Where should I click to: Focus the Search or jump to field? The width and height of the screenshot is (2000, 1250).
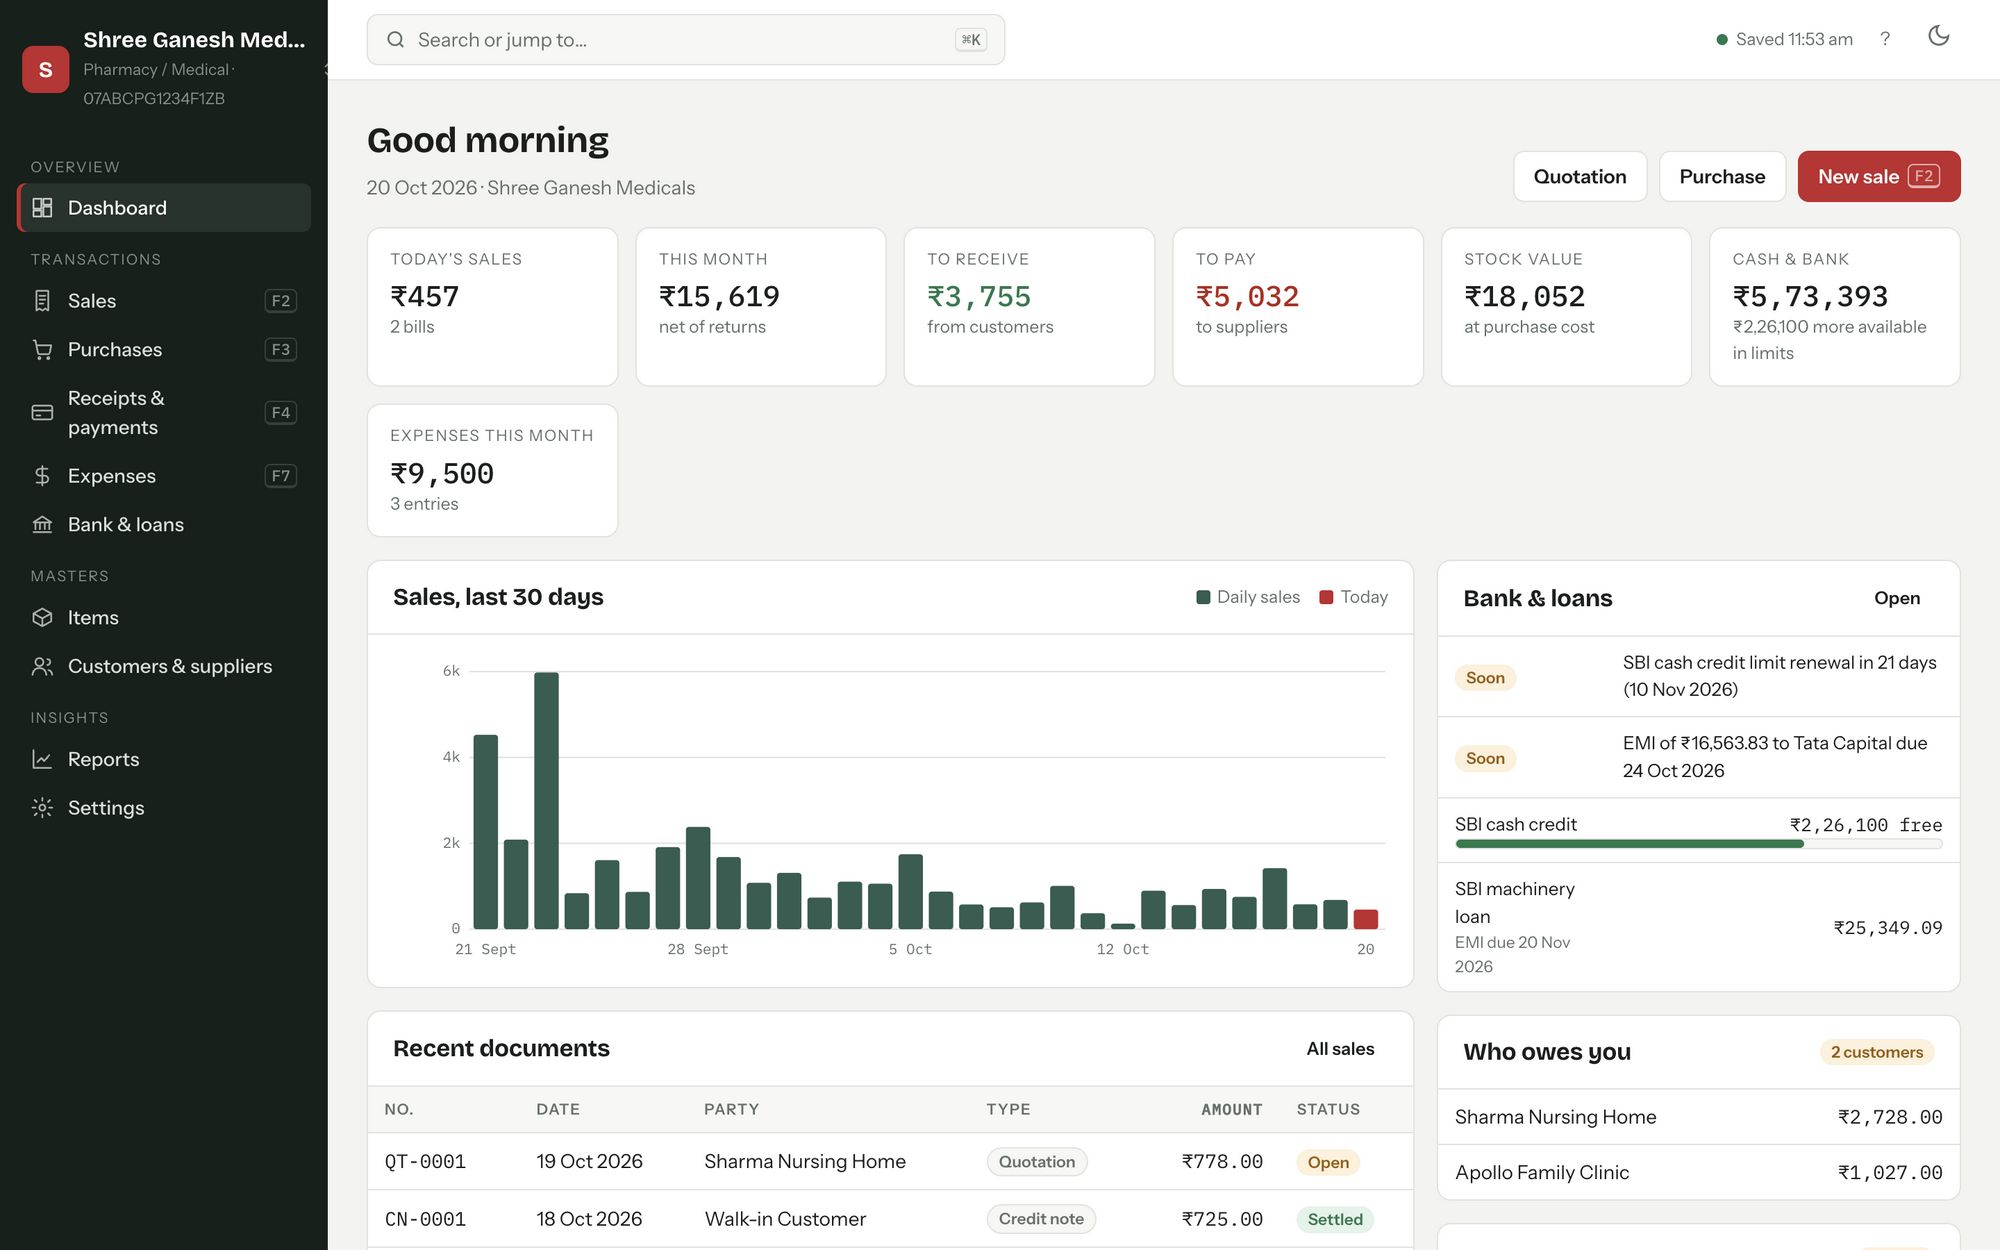(685, 40)
